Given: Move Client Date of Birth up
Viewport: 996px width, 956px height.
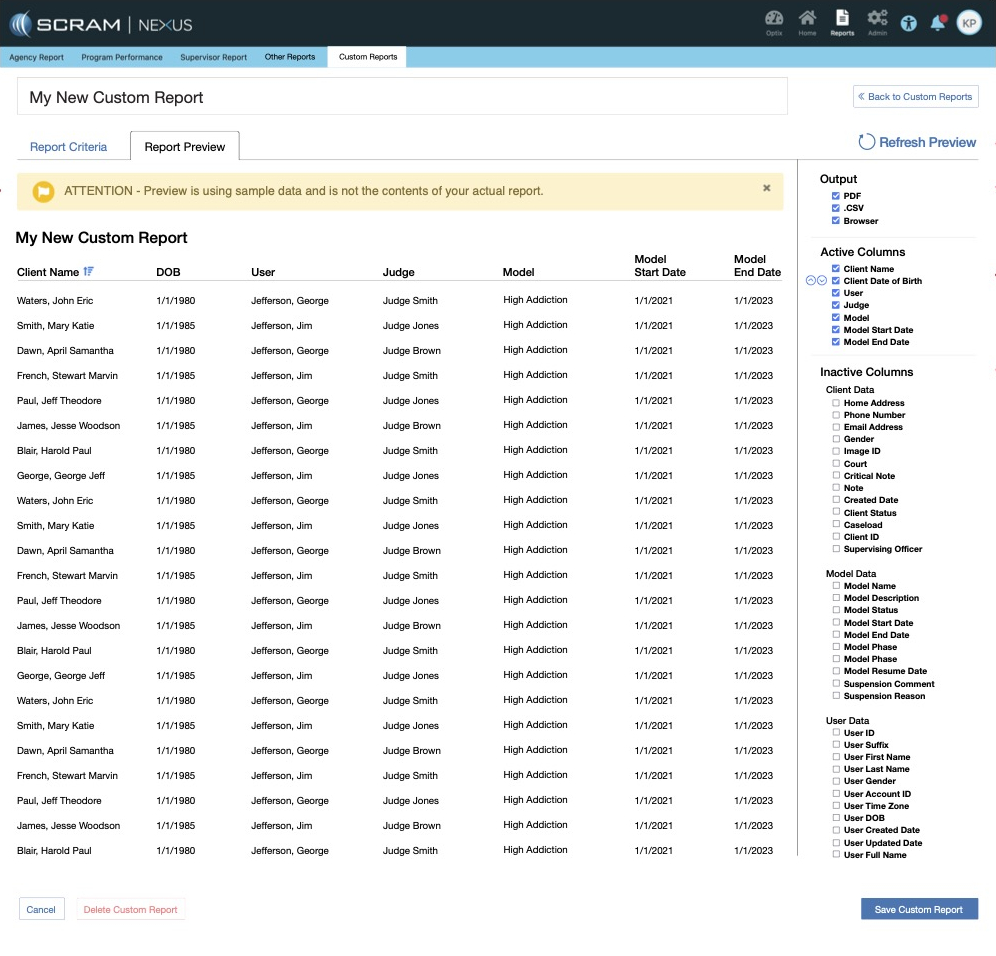Looking at the screenshot, I should [811, 281].
